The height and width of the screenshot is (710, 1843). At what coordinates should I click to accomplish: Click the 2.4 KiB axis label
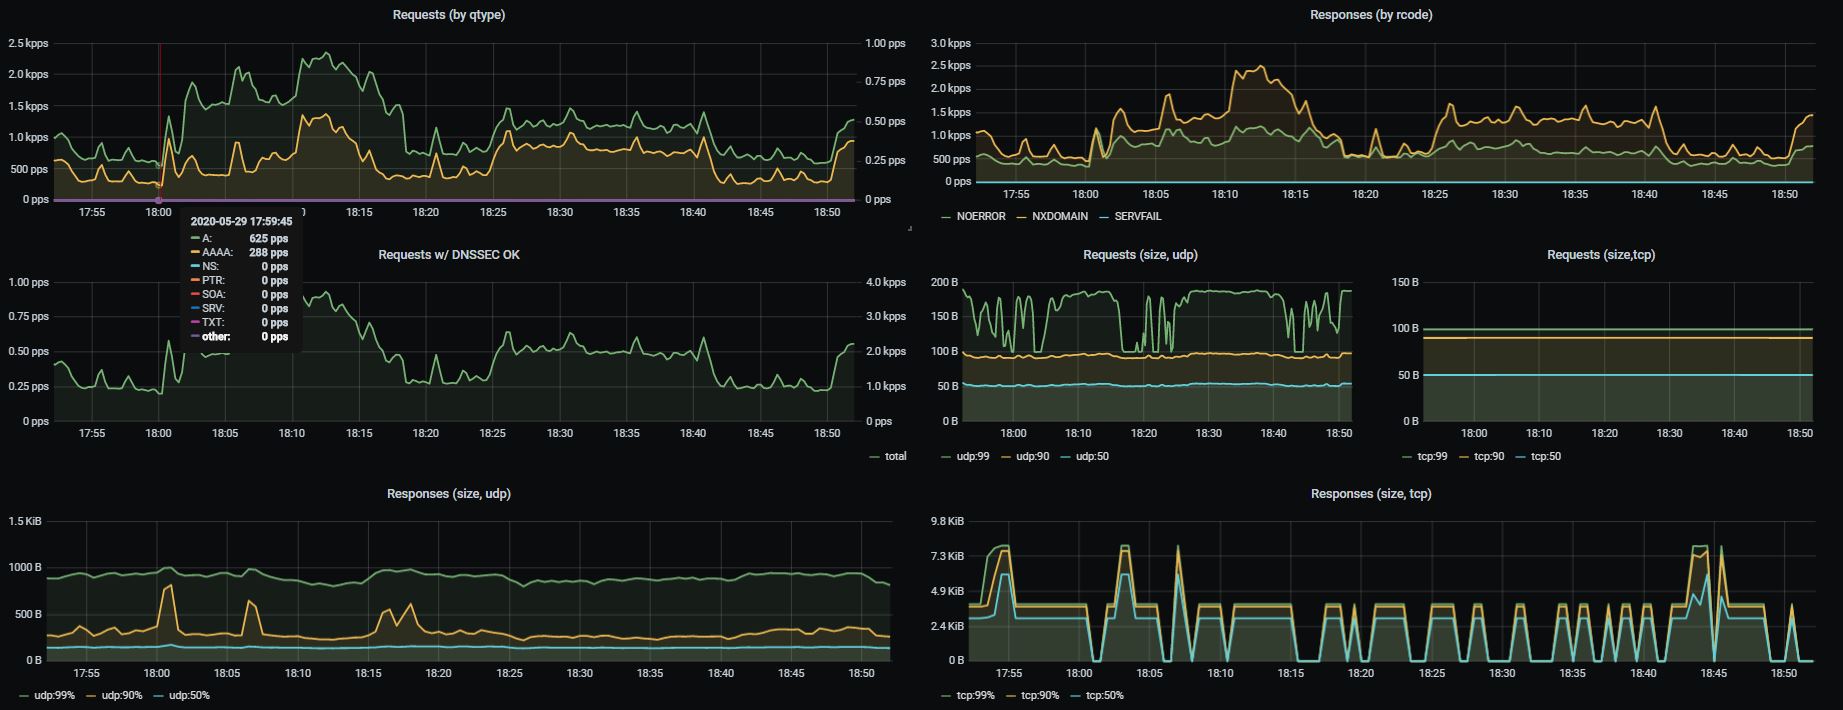(x=947, y=626)
